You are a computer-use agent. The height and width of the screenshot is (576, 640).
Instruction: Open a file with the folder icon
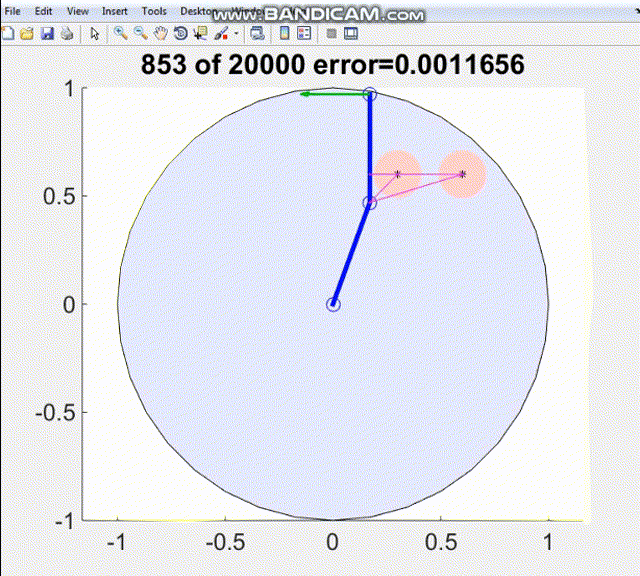(27, 33)
